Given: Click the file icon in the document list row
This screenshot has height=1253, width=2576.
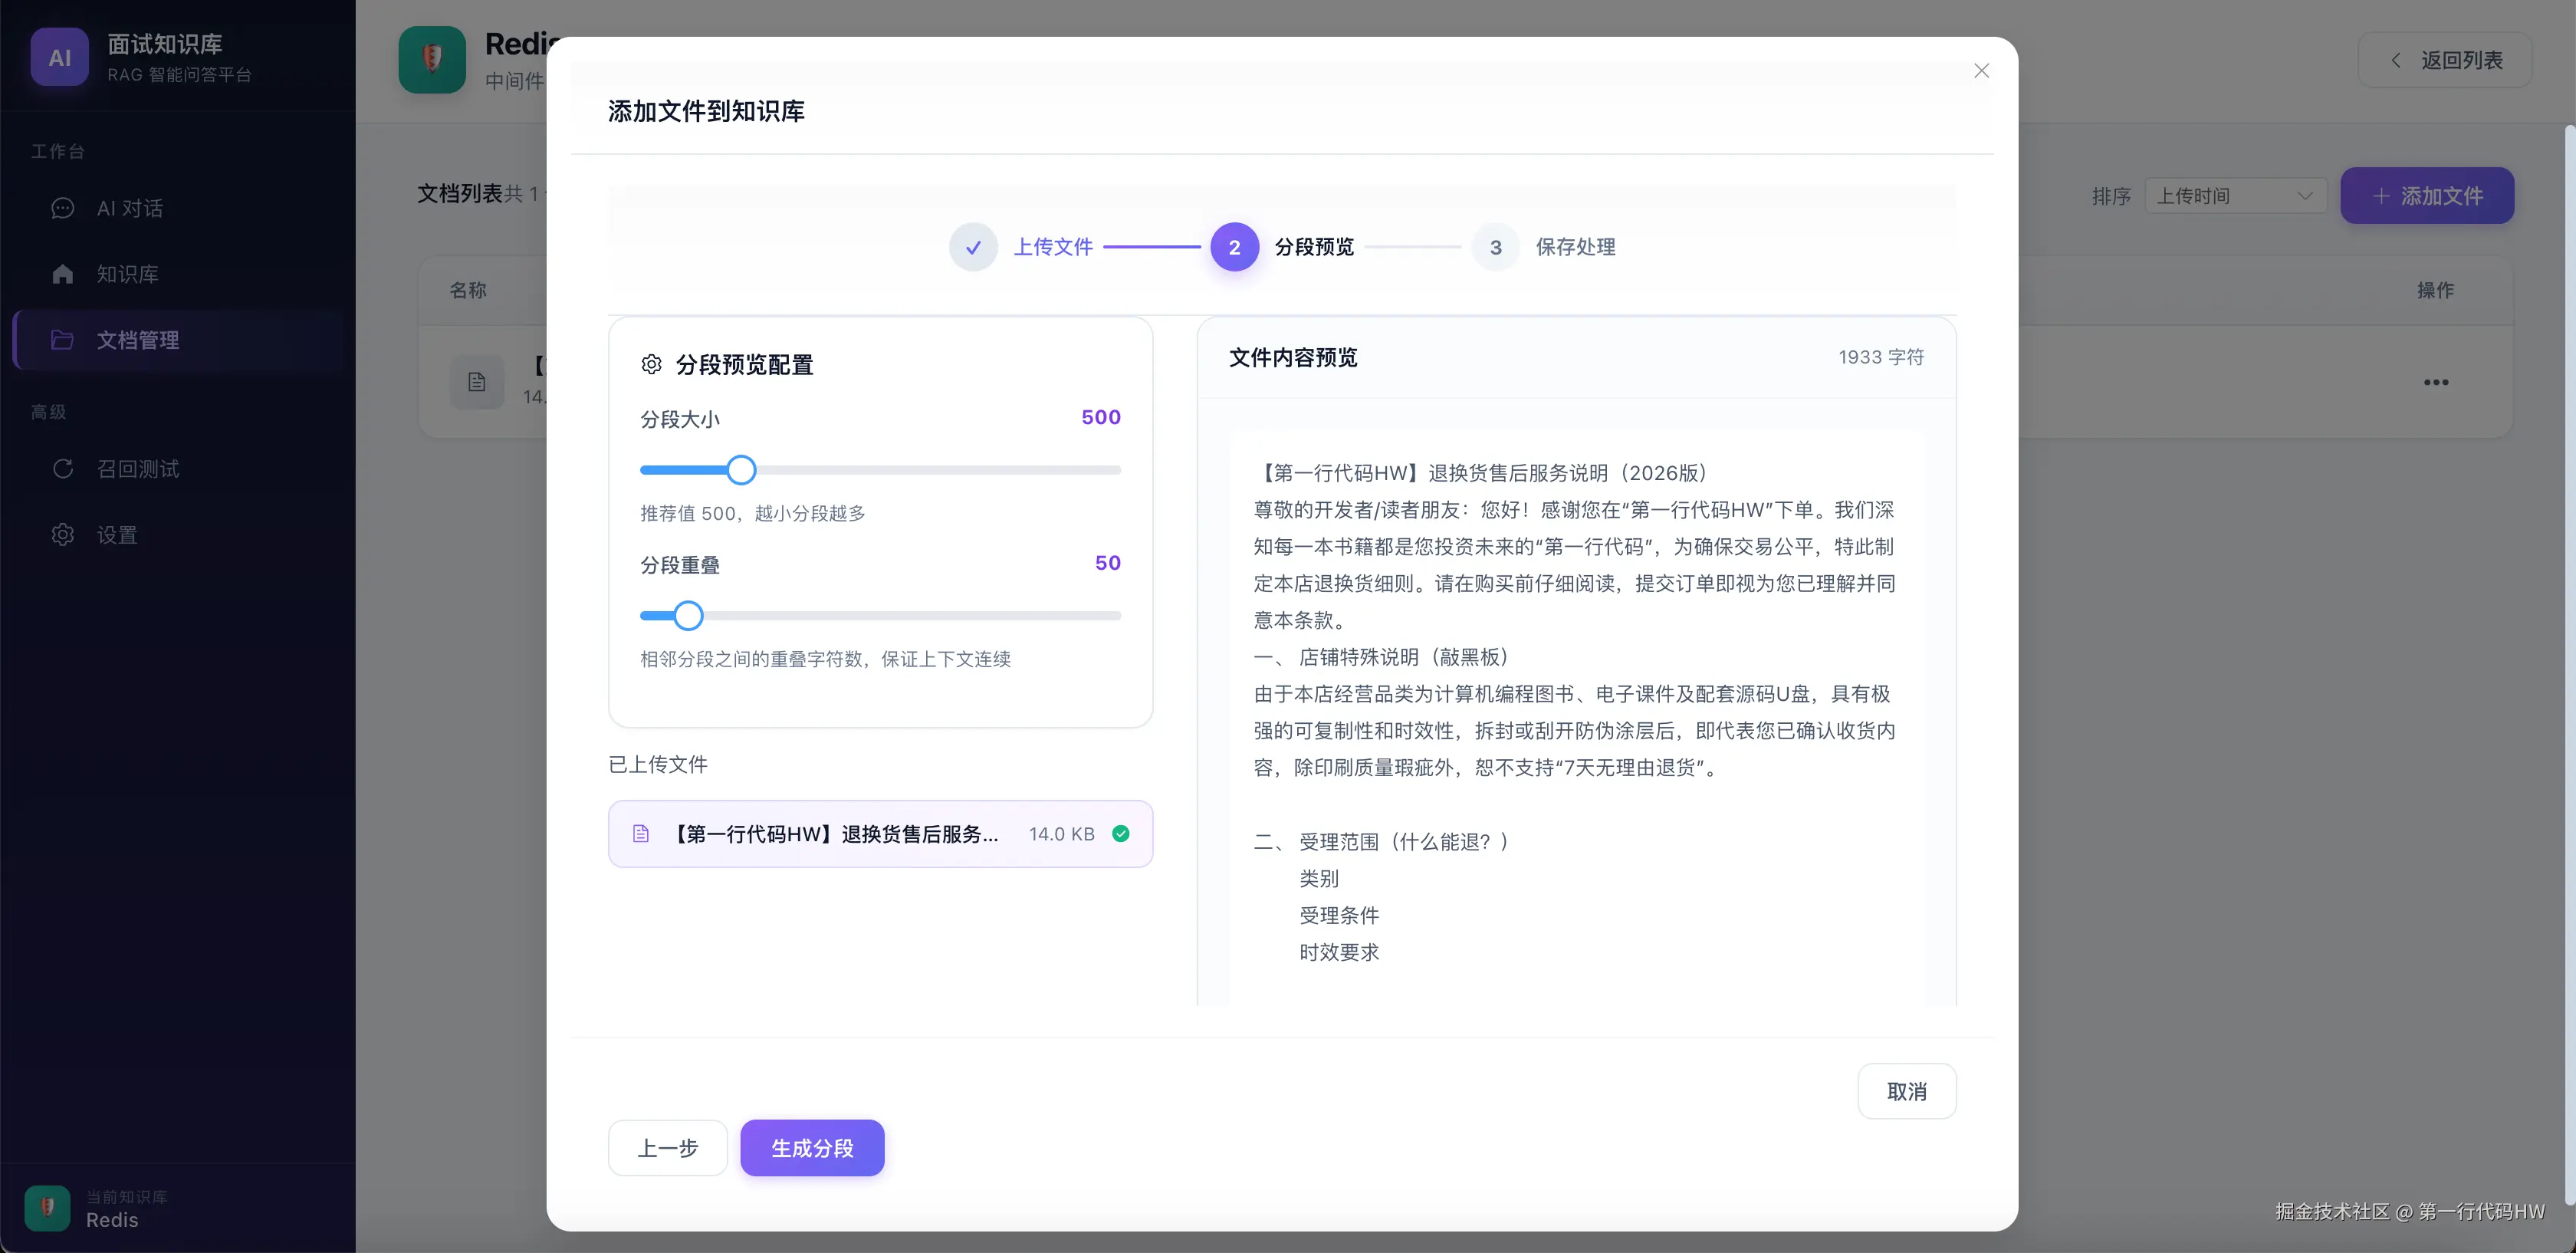Looking at the screenshot, I should click(x=477, y=382).
